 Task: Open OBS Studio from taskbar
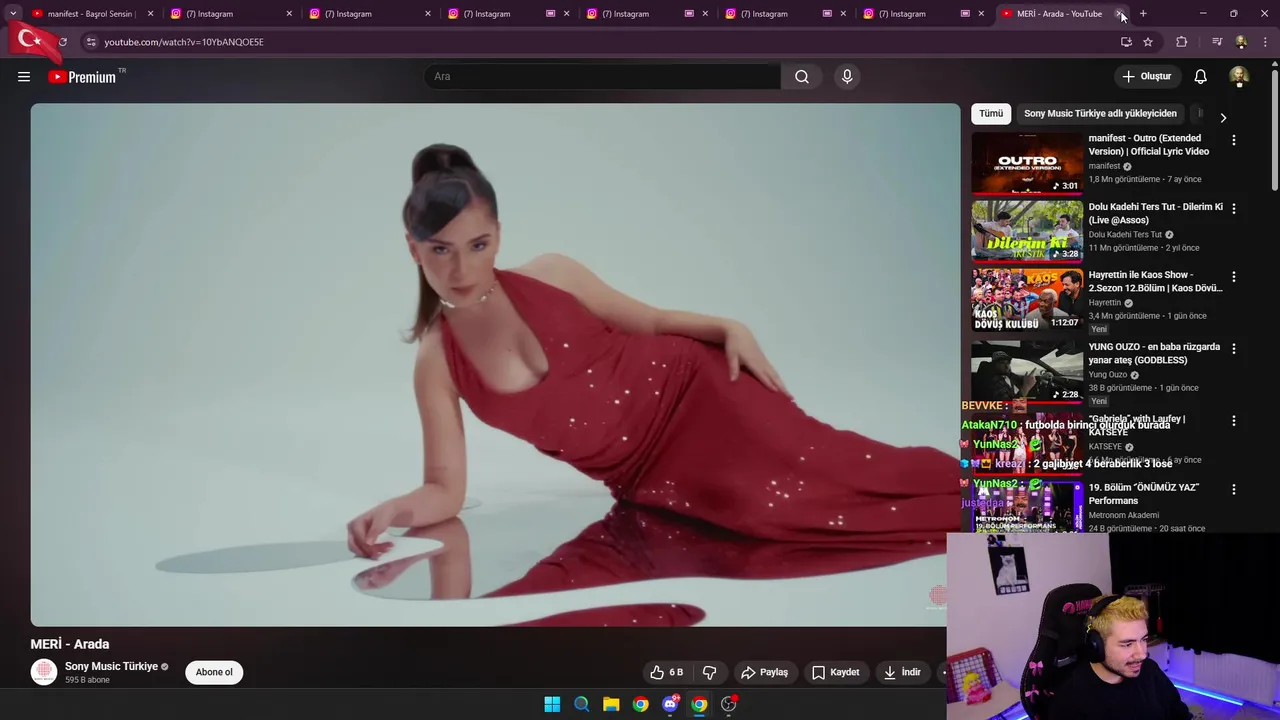[729, 704]
